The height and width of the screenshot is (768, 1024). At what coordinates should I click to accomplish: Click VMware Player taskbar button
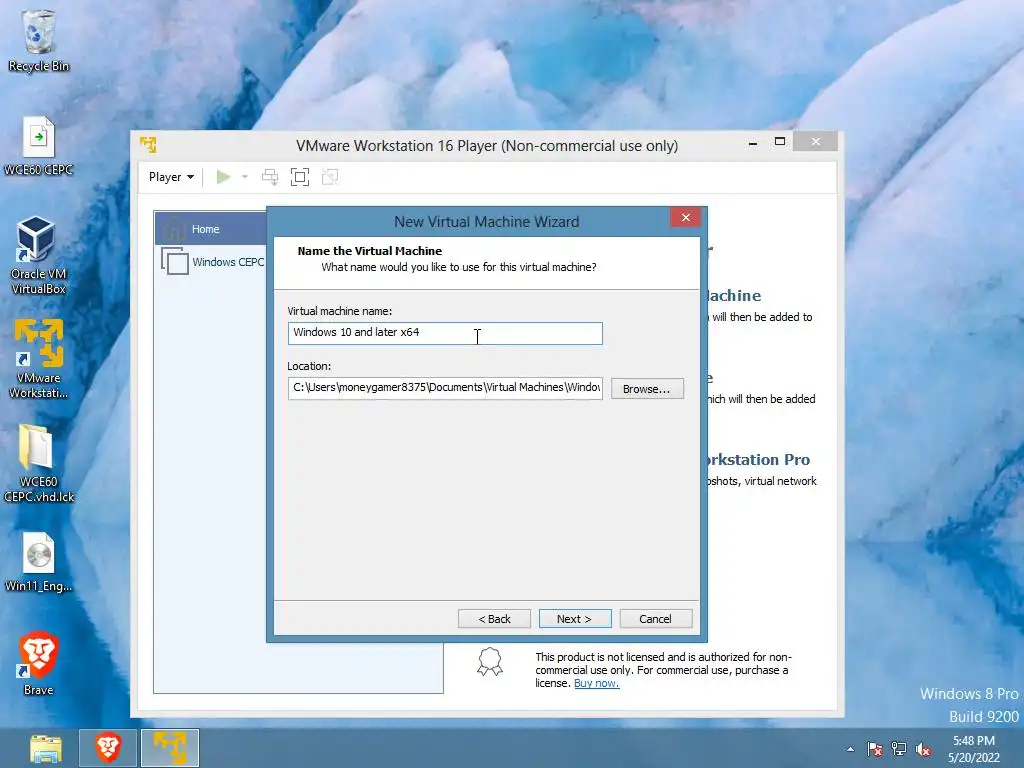point(170,748)
